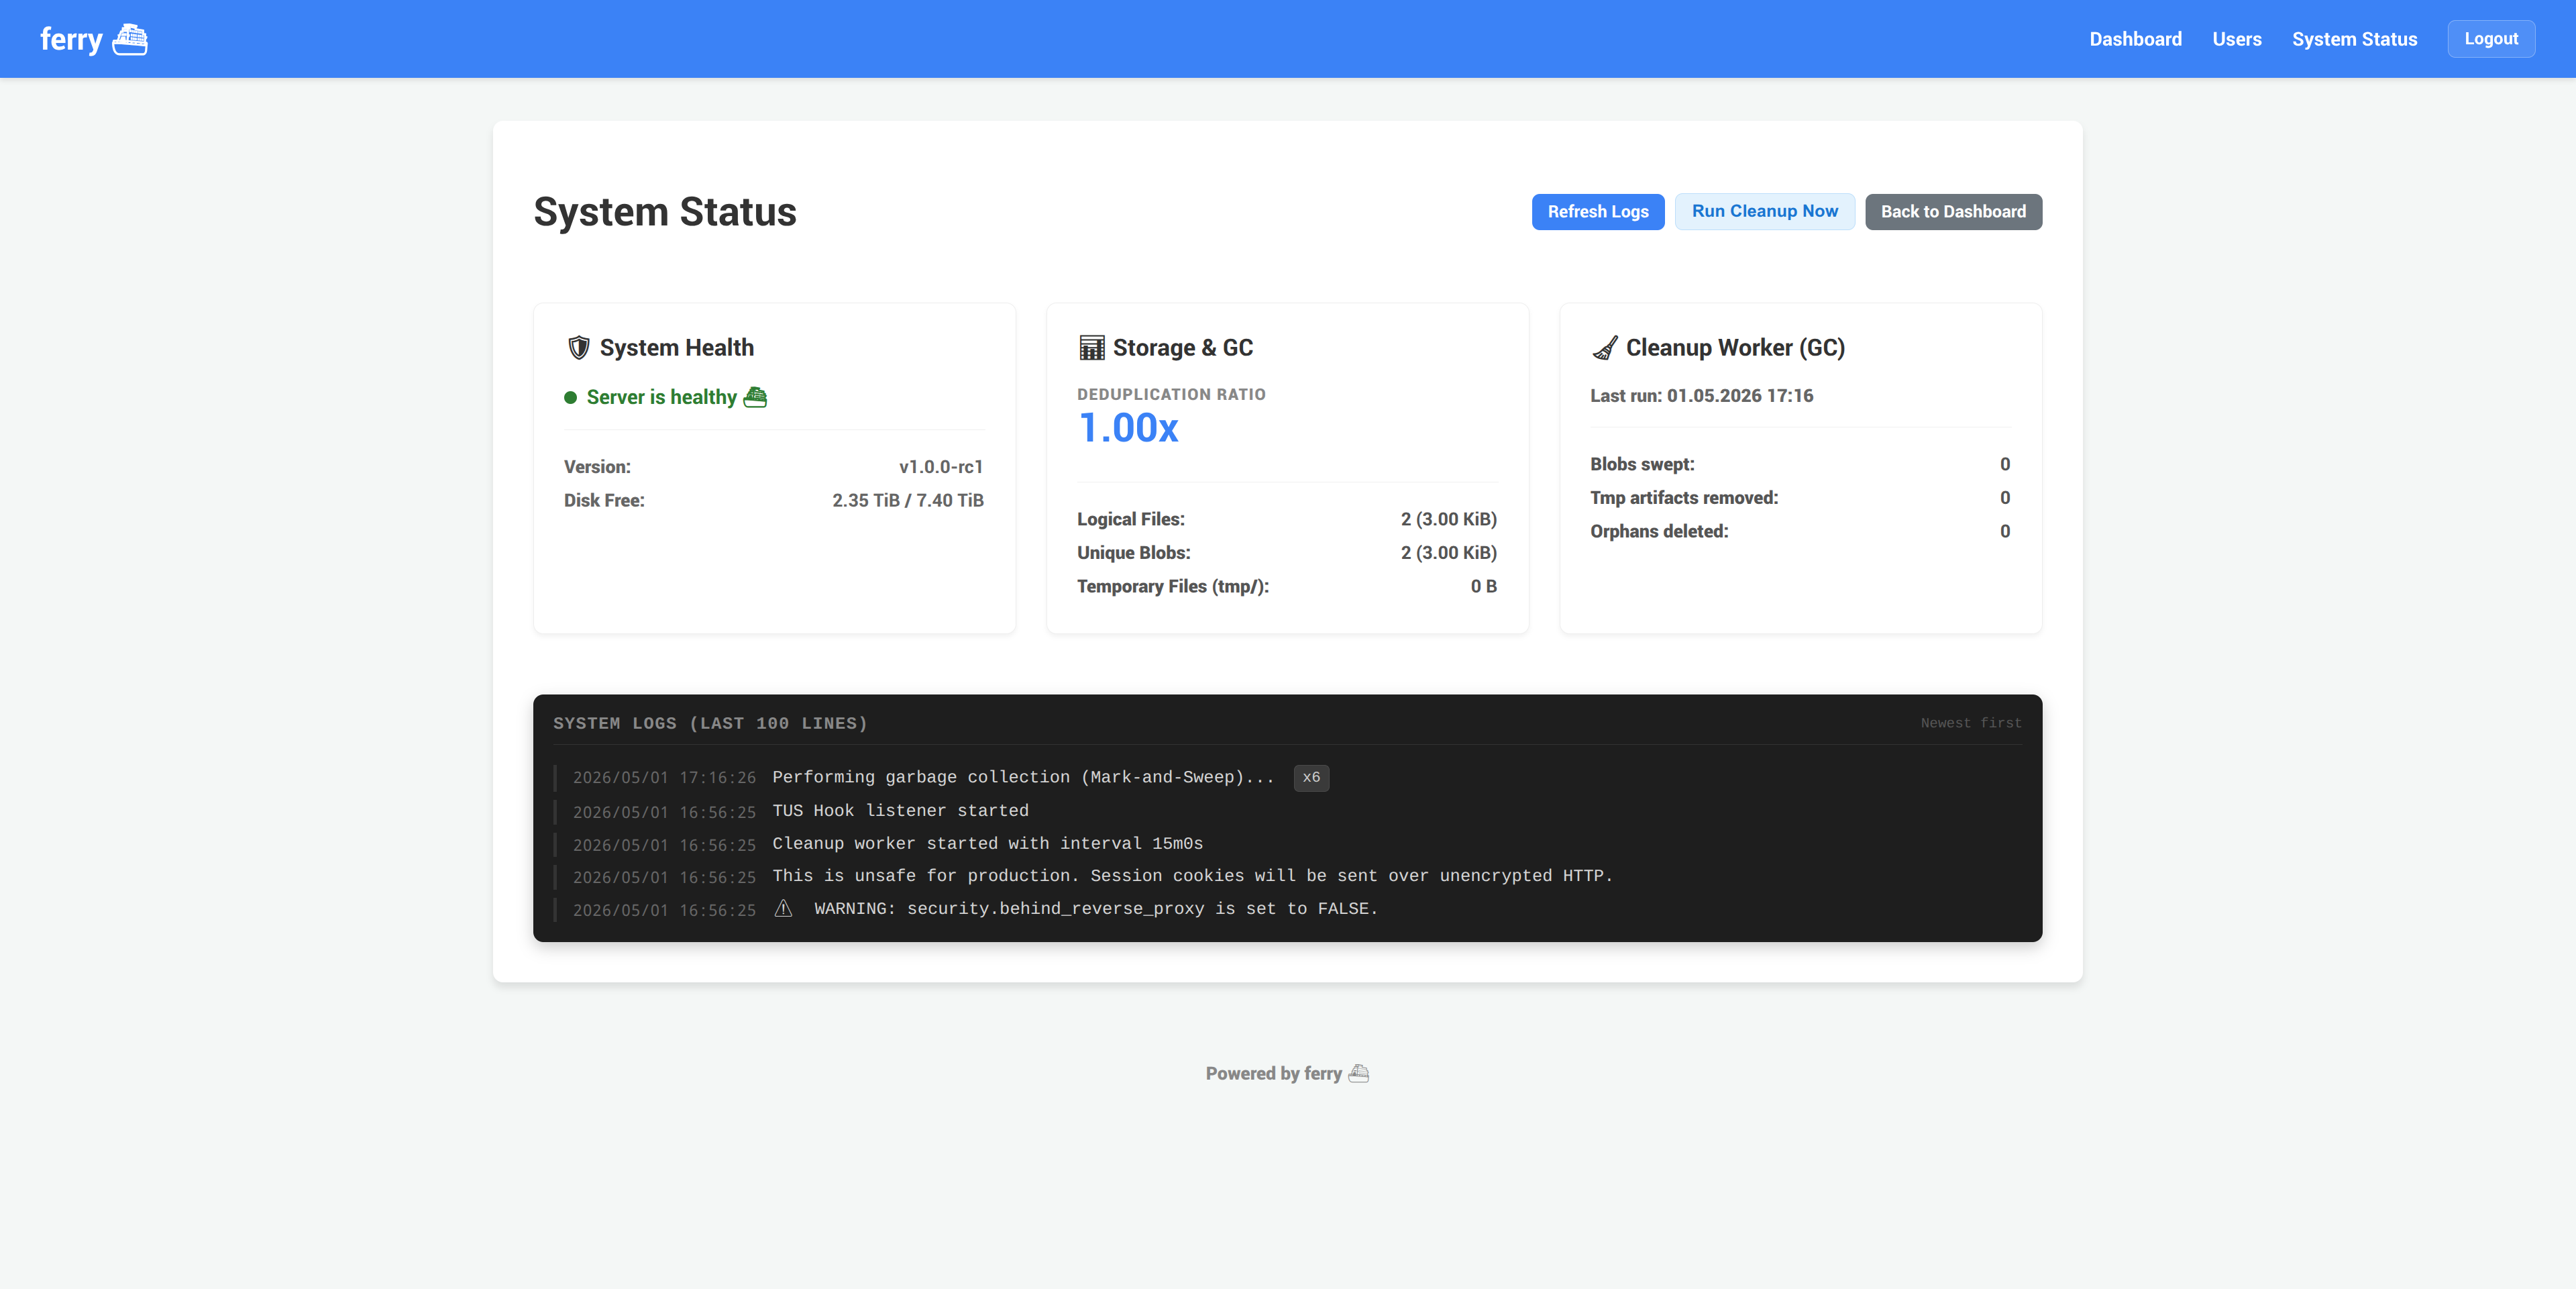Click the Version: label
Image resolution: width=2576 pixels, height=1289 pixels.
tap(597, 467)
